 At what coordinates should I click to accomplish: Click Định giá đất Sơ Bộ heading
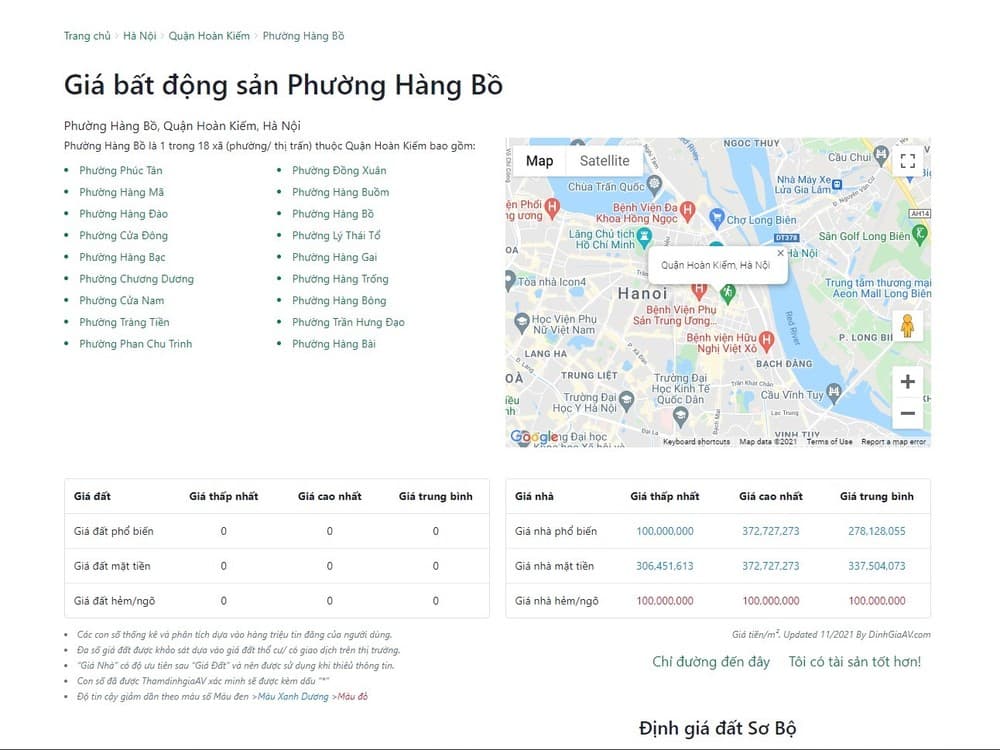click(717, 728)
